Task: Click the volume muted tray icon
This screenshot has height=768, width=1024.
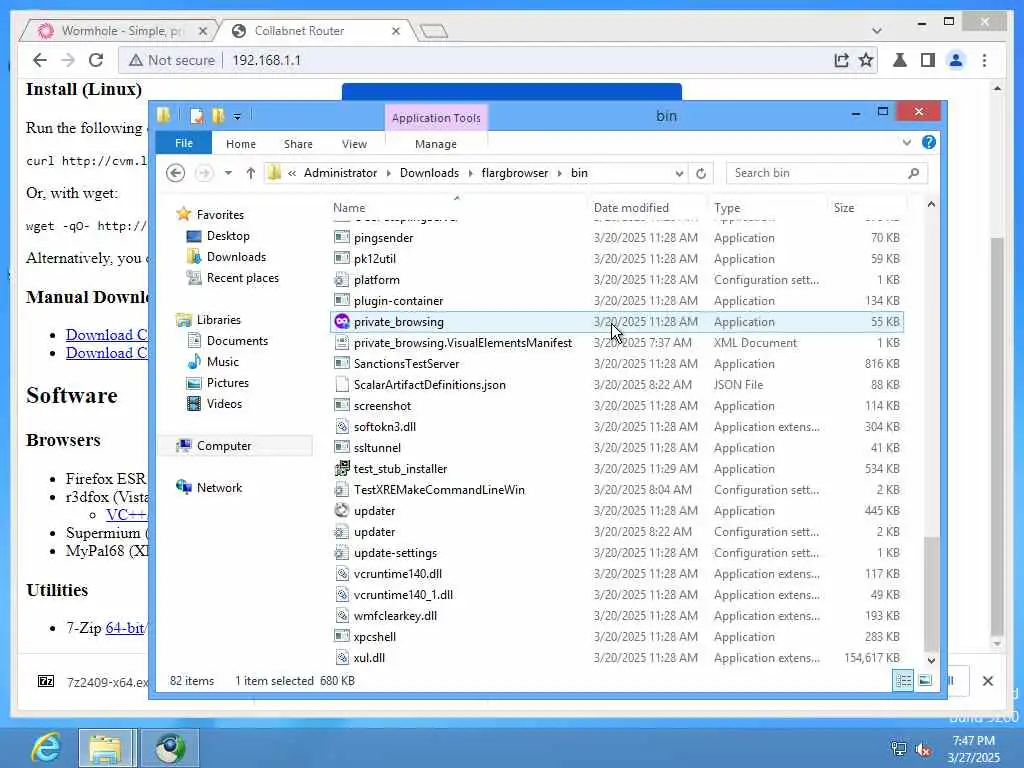Action: point(923,749)
